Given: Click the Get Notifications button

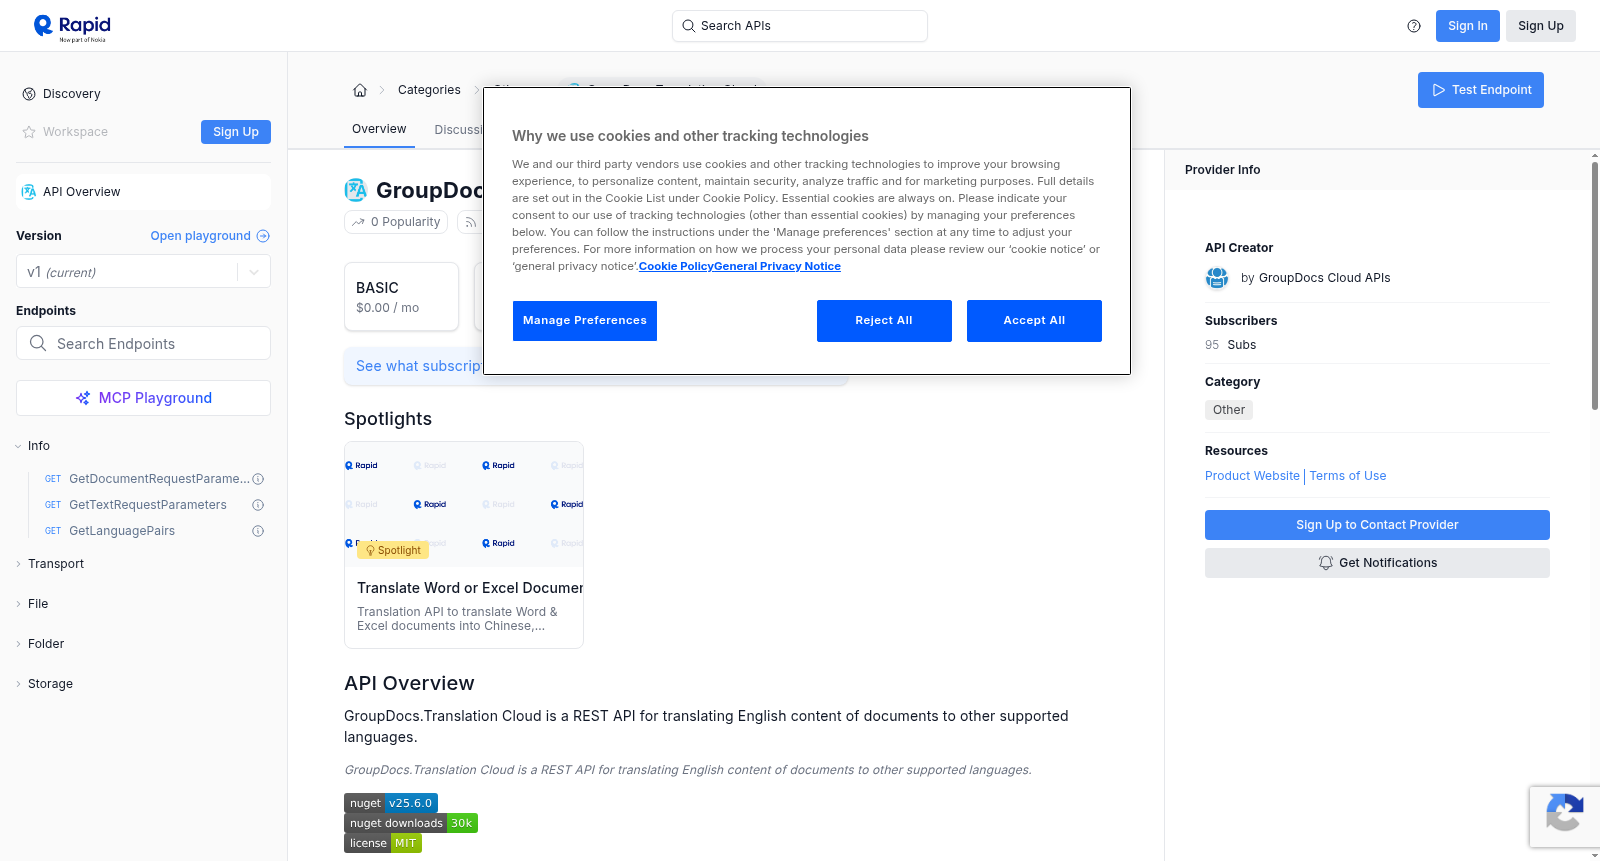Looking at the screenshot, I should point(1377,563).
